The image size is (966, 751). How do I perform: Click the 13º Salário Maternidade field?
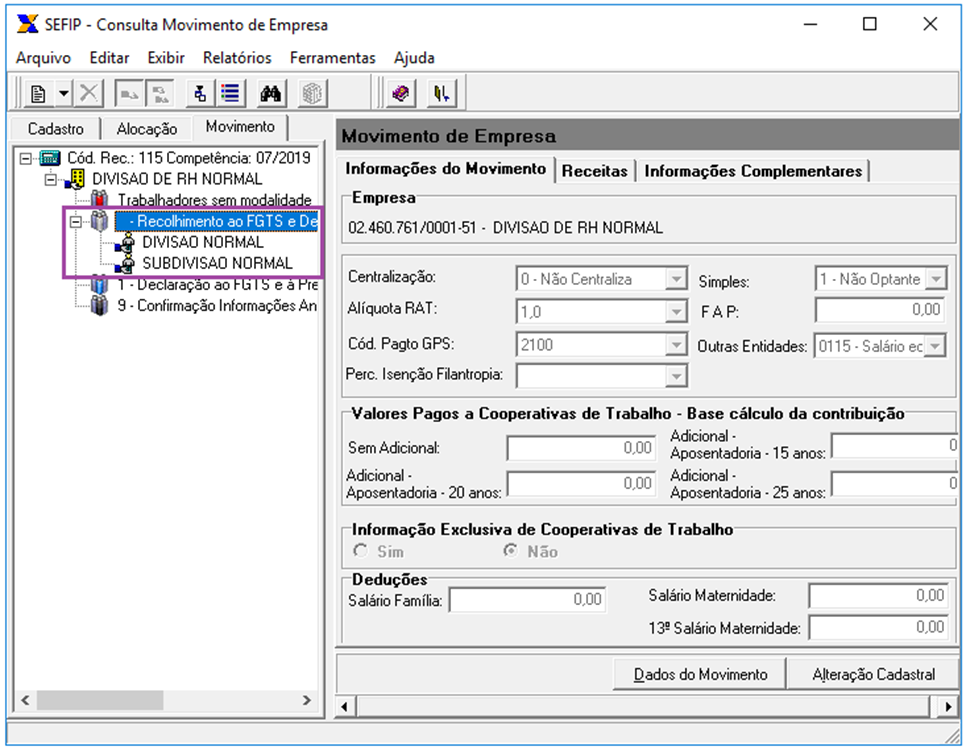coord(879,628)
